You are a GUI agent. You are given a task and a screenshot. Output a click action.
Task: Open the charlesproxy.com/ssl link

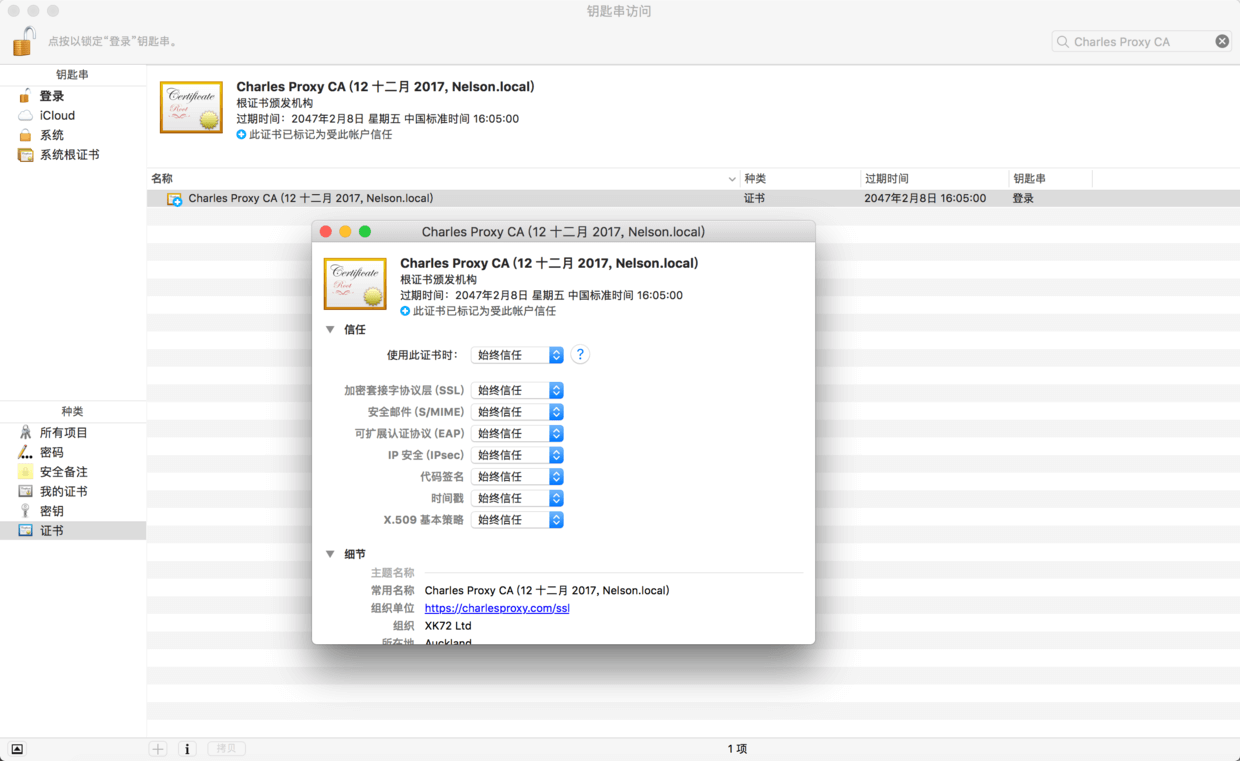[497, 608]
